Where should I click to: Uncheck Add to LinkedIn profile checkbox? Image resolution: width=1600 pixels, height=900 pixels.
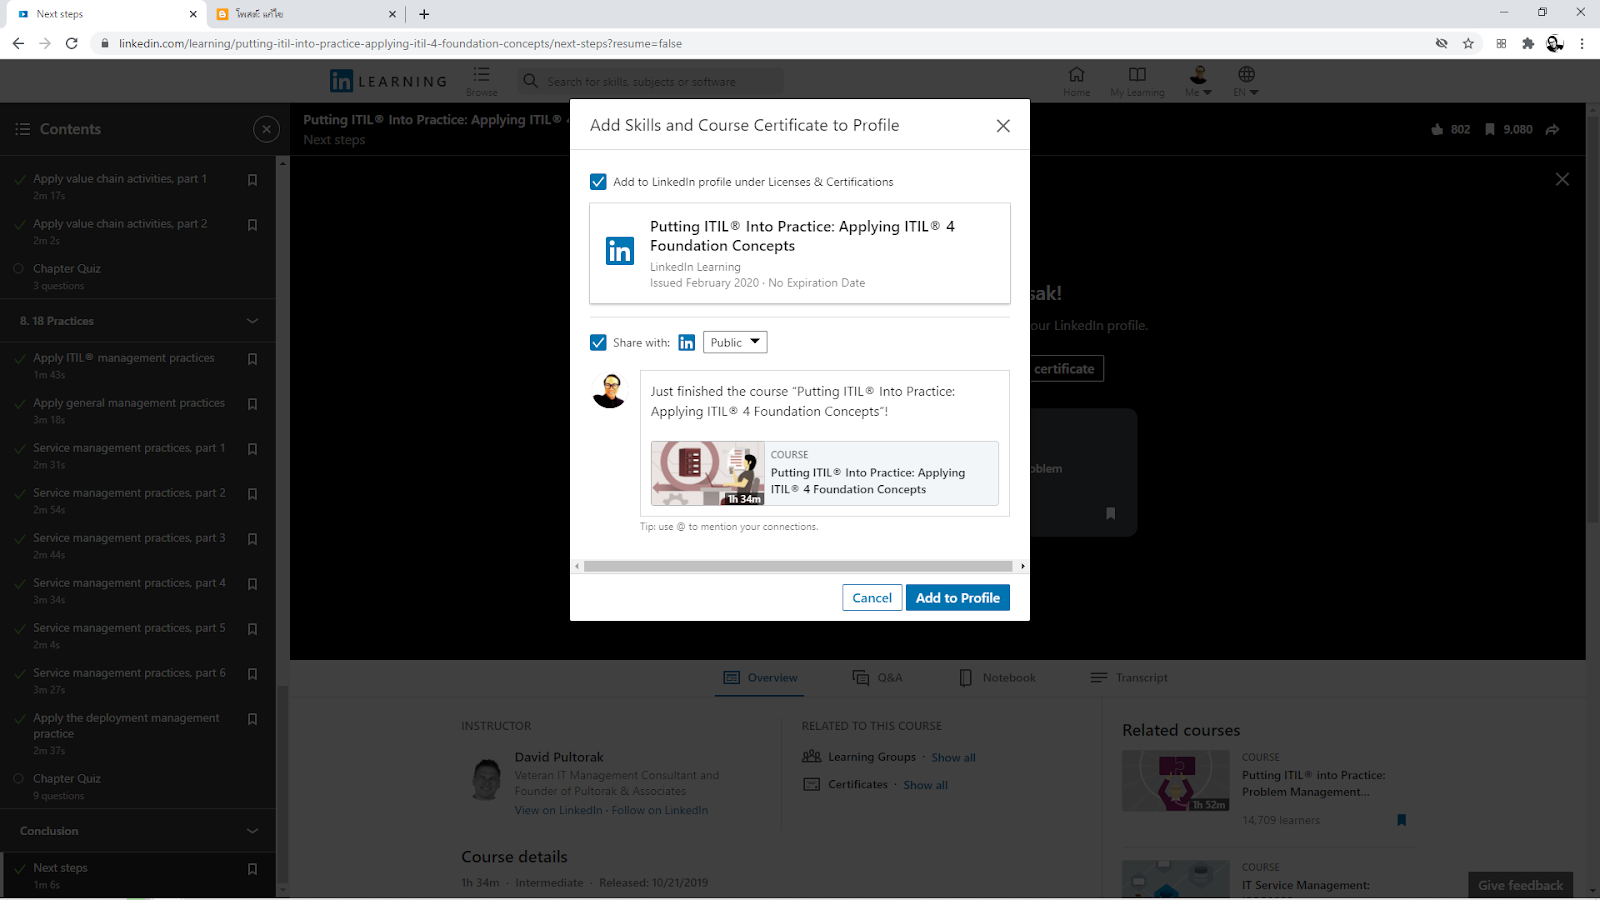pyautogui.click(x=598, y=182)
